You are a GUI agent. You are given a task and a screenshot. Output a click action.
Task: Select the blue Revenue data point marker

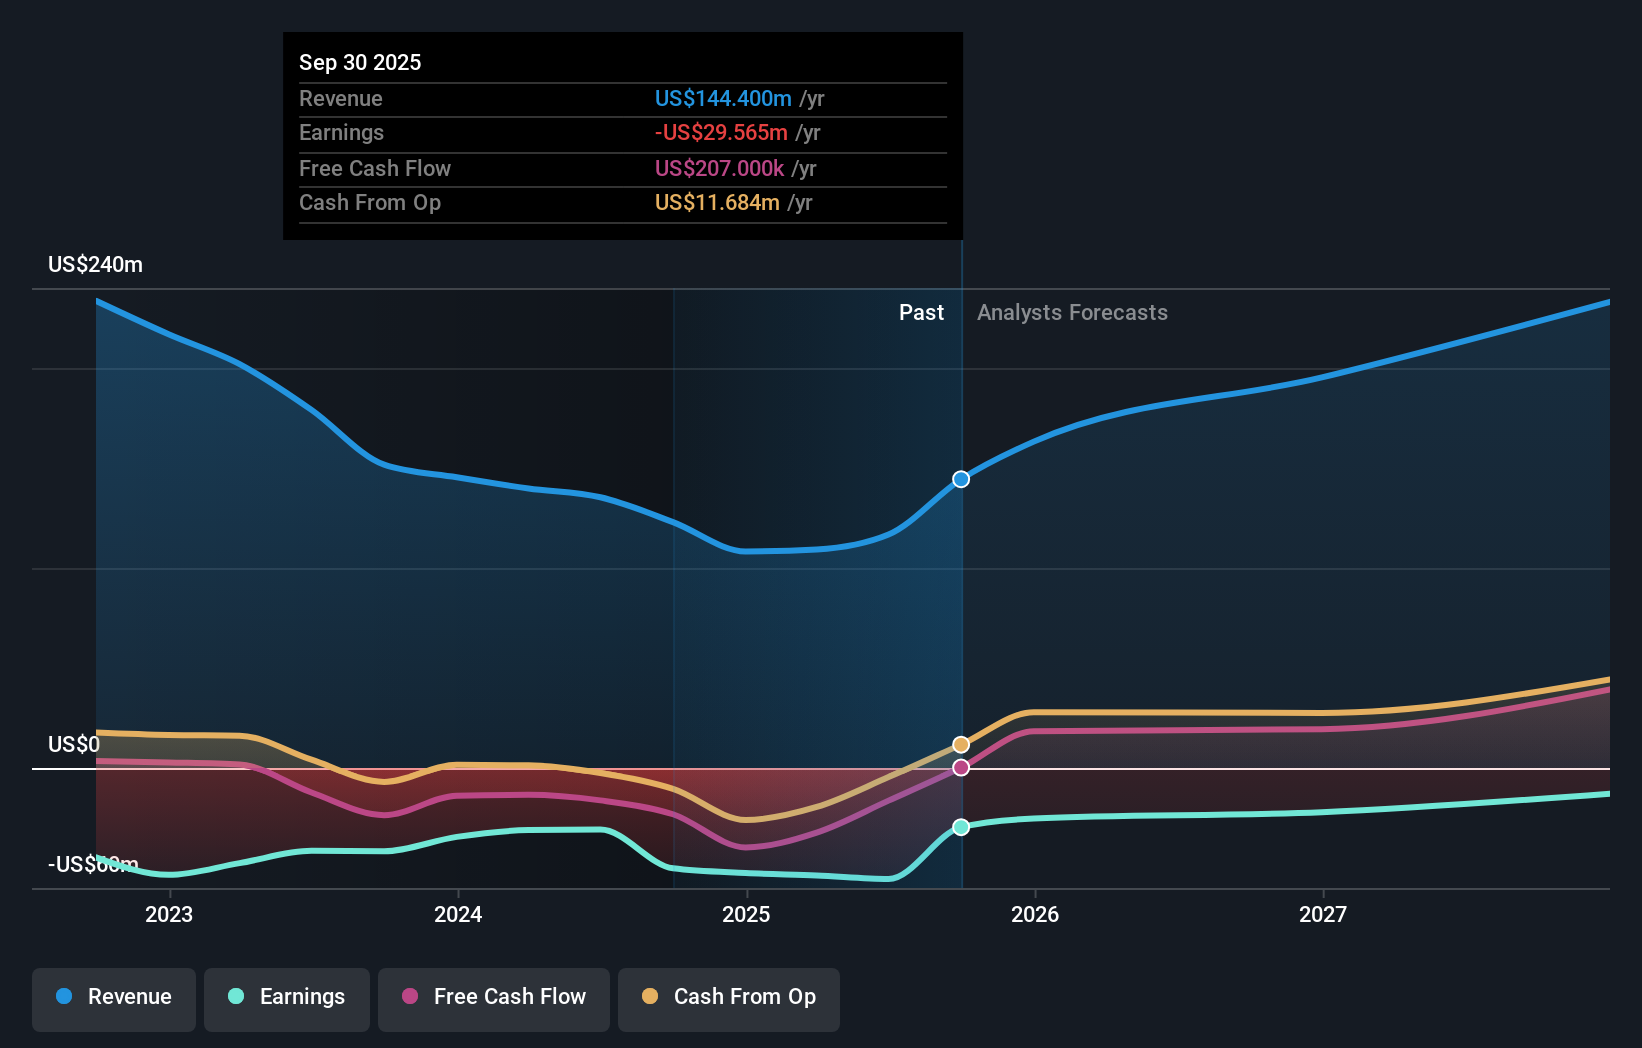(x=960, y=479)
